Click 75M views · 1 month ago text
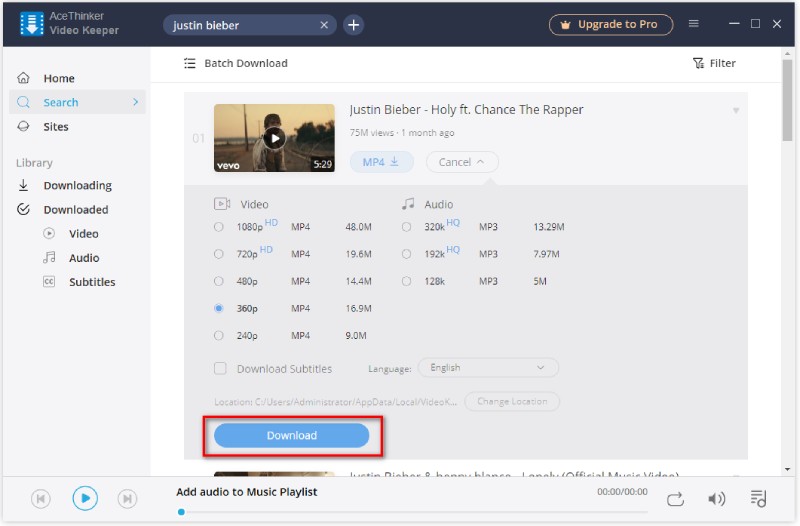The image size is (800, 526). (x=402, y=133)
